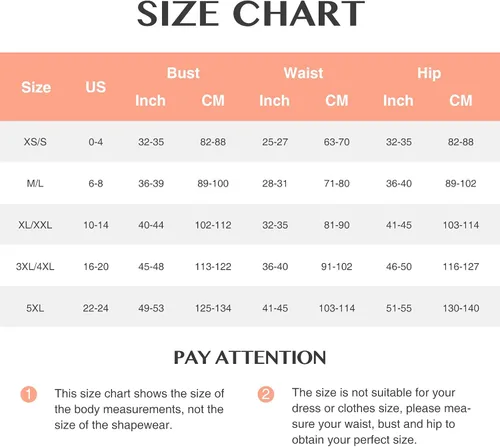Click the 5XL hip value 130-140
Image resolution: width=500 pixels, height=447 pixels.
(461, 308)
